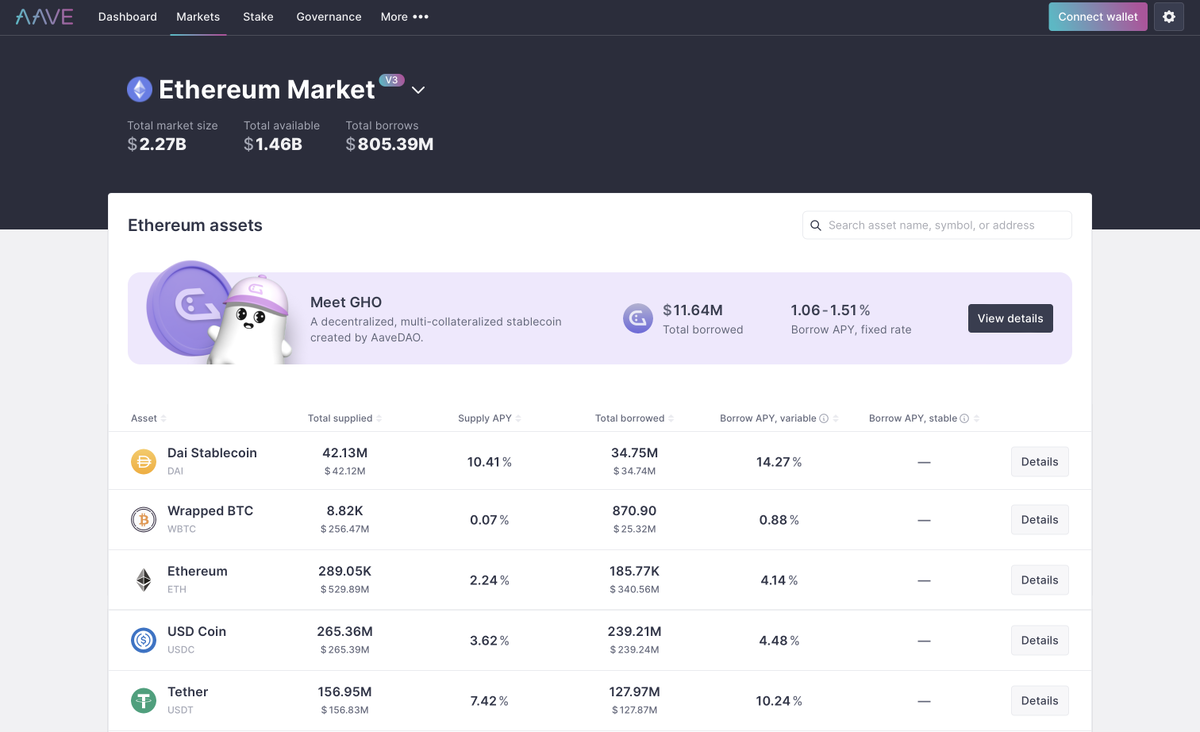The height and width of the screenshot is (732, 1200).
Task: Click the 7.42% Tether supply APY
Action: coord(490,701)
